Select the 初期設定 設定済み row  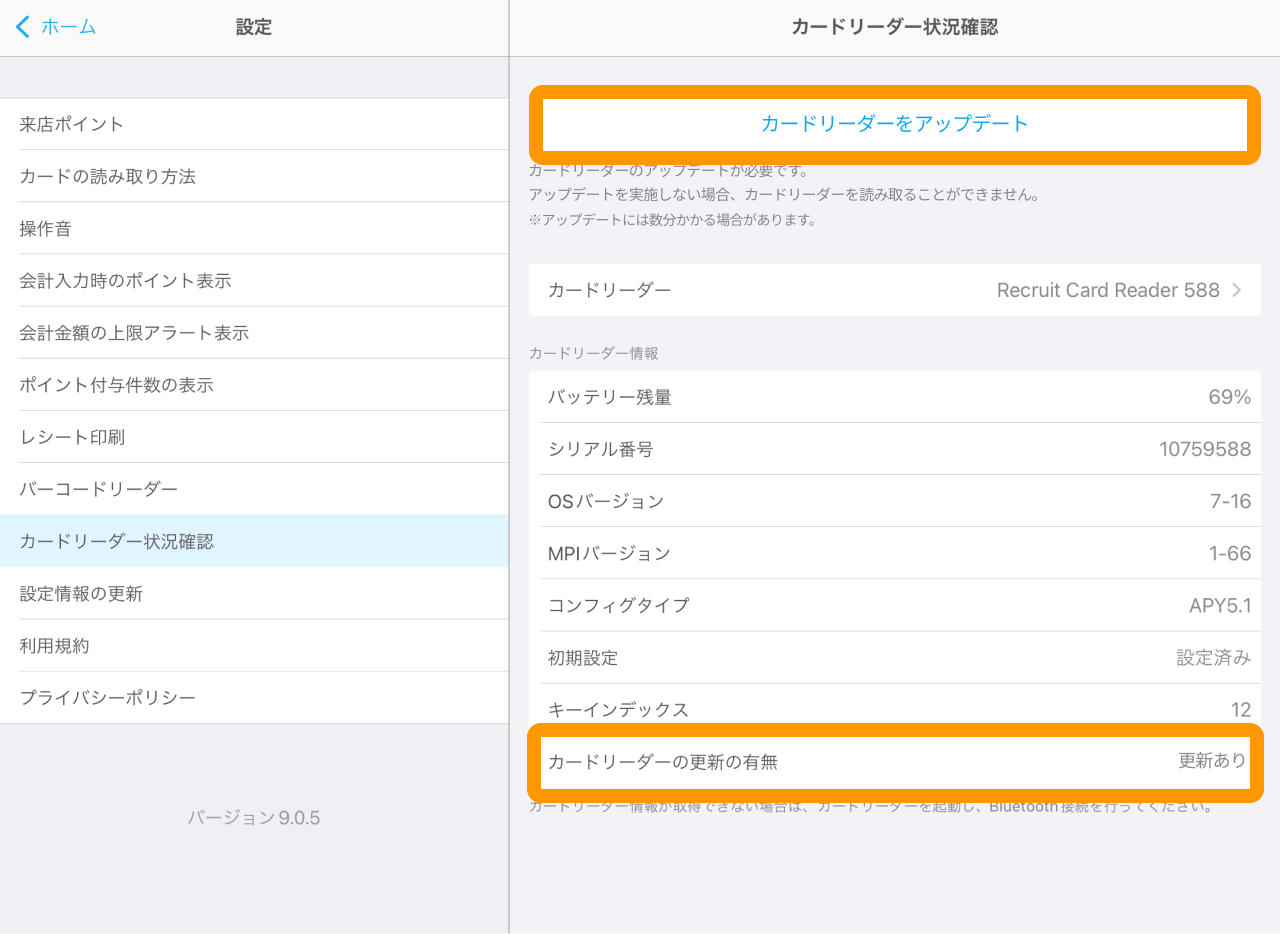click(894, 657)
